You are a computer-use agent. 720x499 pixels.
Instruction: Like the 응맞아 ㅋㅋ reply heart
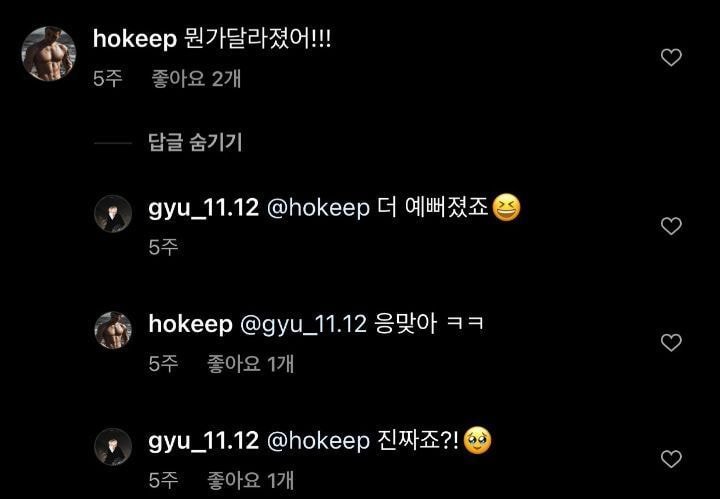pyautogui.click(x=671, y=342)
